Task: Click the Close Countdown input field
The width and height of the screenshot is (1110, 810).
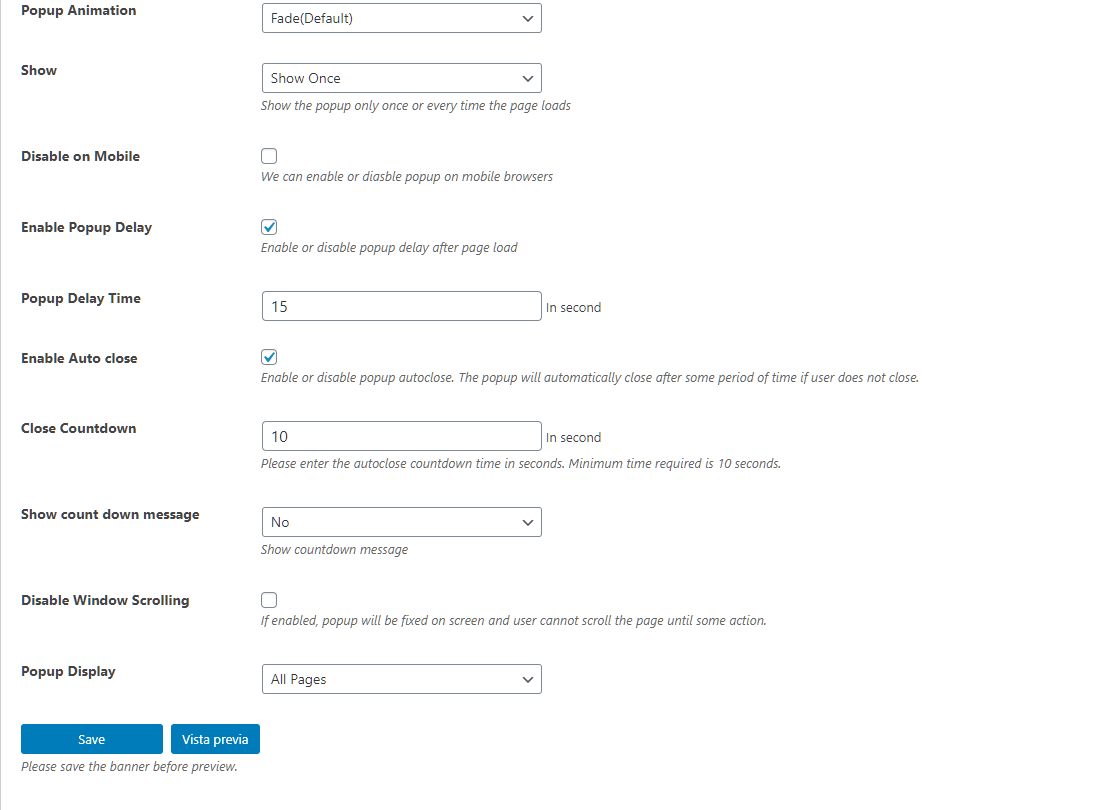Action: pos(401,436)
